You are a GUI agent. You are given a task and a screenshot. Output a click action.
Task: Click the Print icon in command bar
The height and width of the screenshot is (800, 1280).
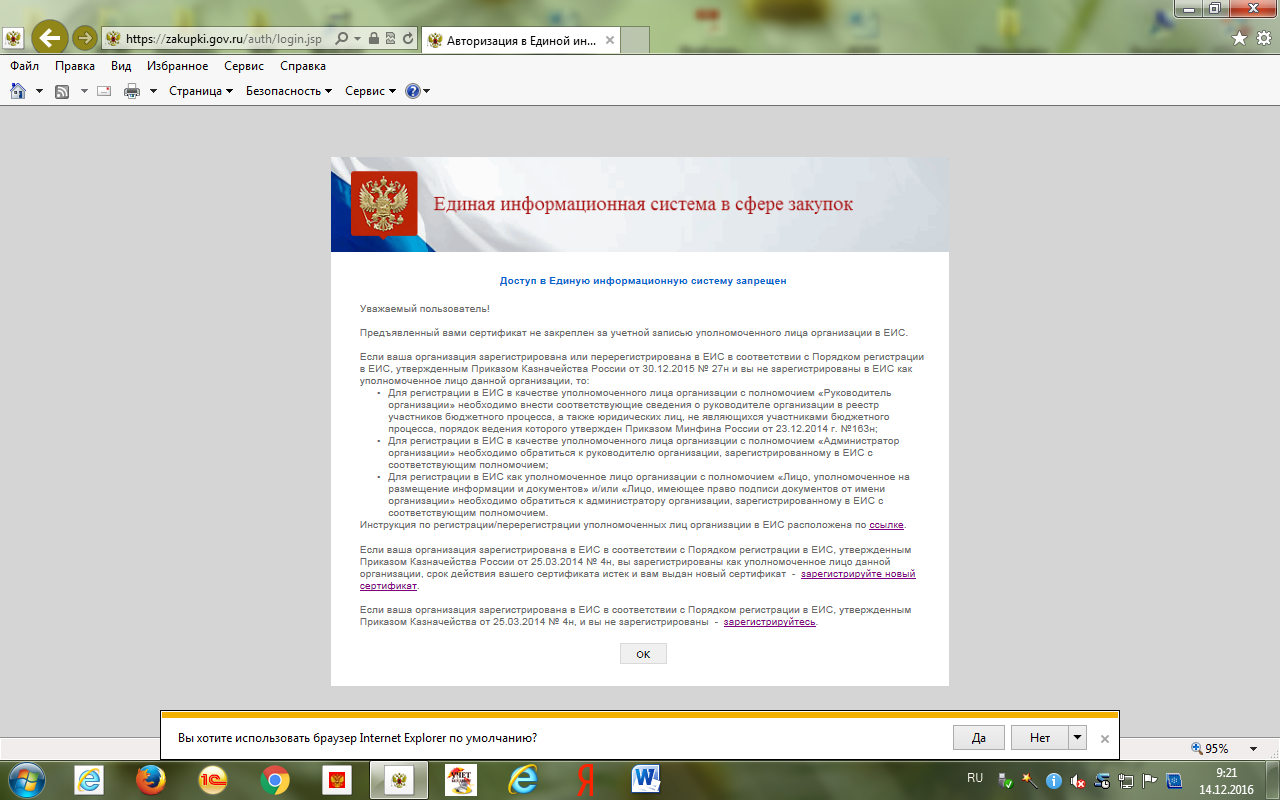tap(132, 91)
